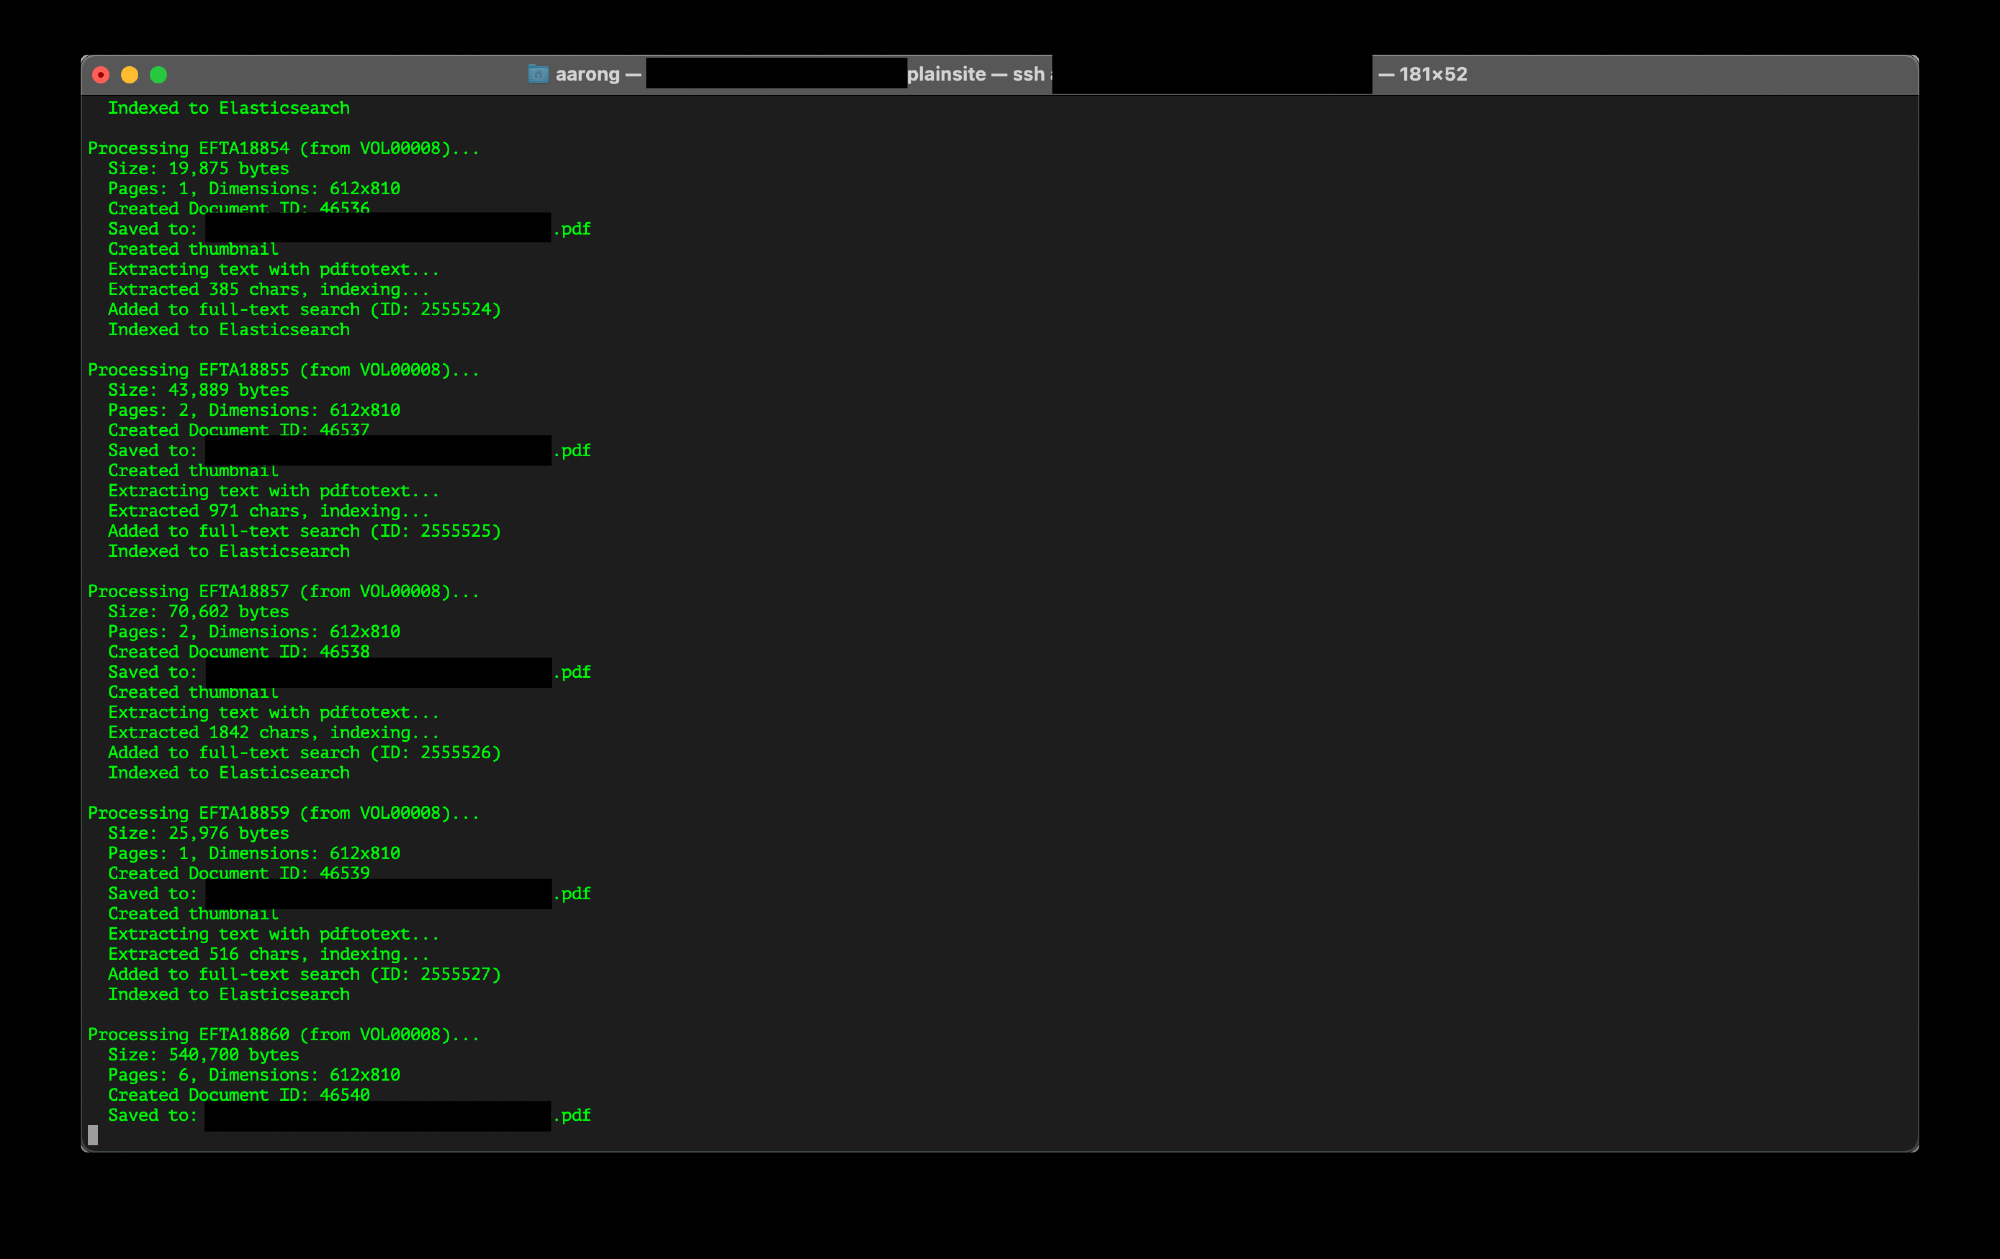
Task: Click the 'Size: 540,700 bytes' line
Action: click(203, 1055)
